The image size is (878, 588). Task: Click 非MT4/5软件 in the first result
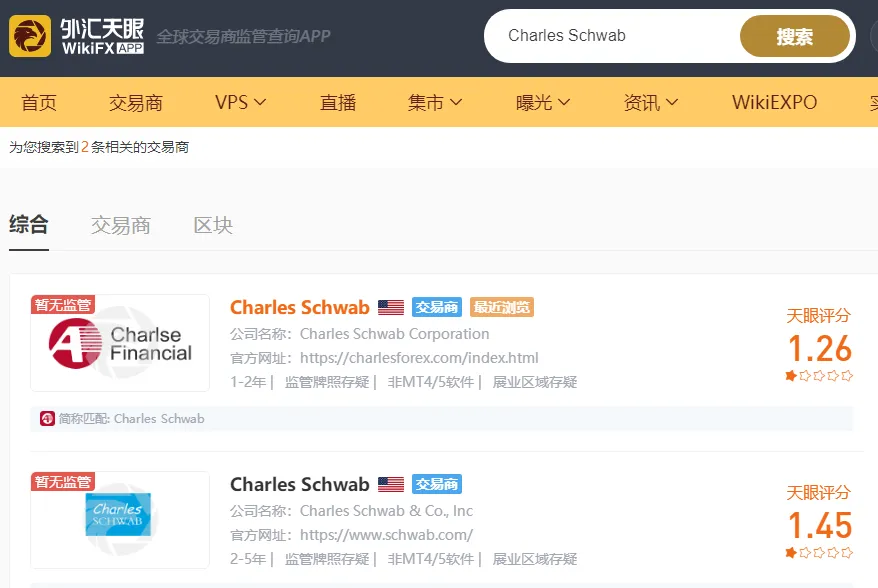(431, 382)
